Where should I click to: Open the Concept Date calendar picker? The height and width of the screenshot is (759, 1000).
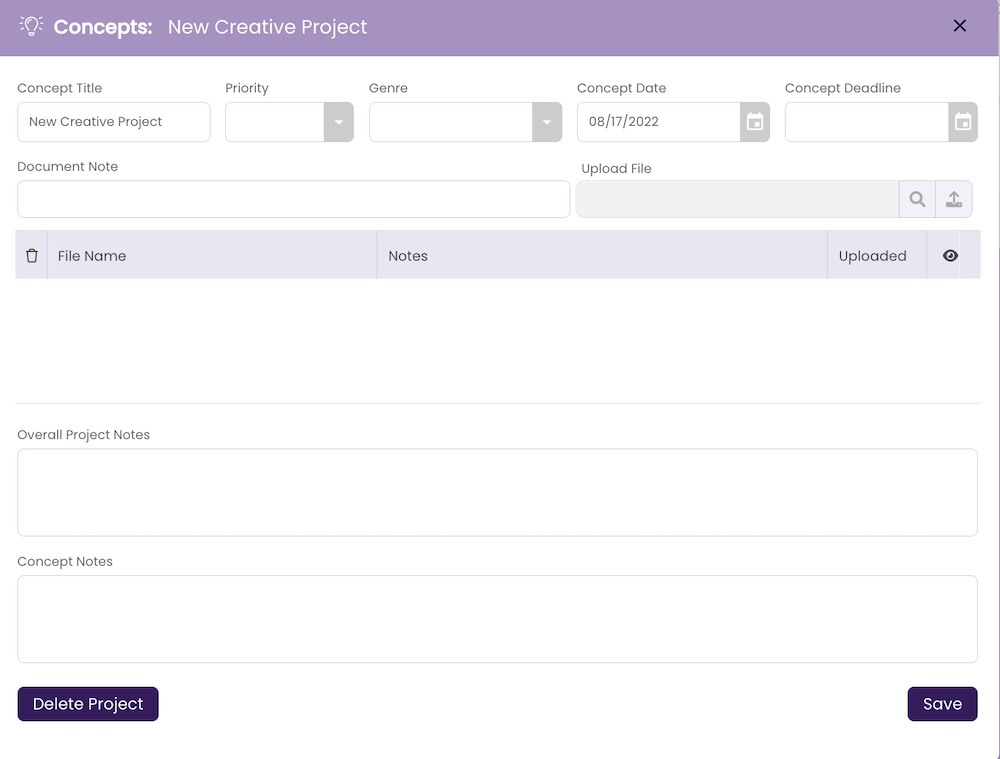[x=754, y=122]
